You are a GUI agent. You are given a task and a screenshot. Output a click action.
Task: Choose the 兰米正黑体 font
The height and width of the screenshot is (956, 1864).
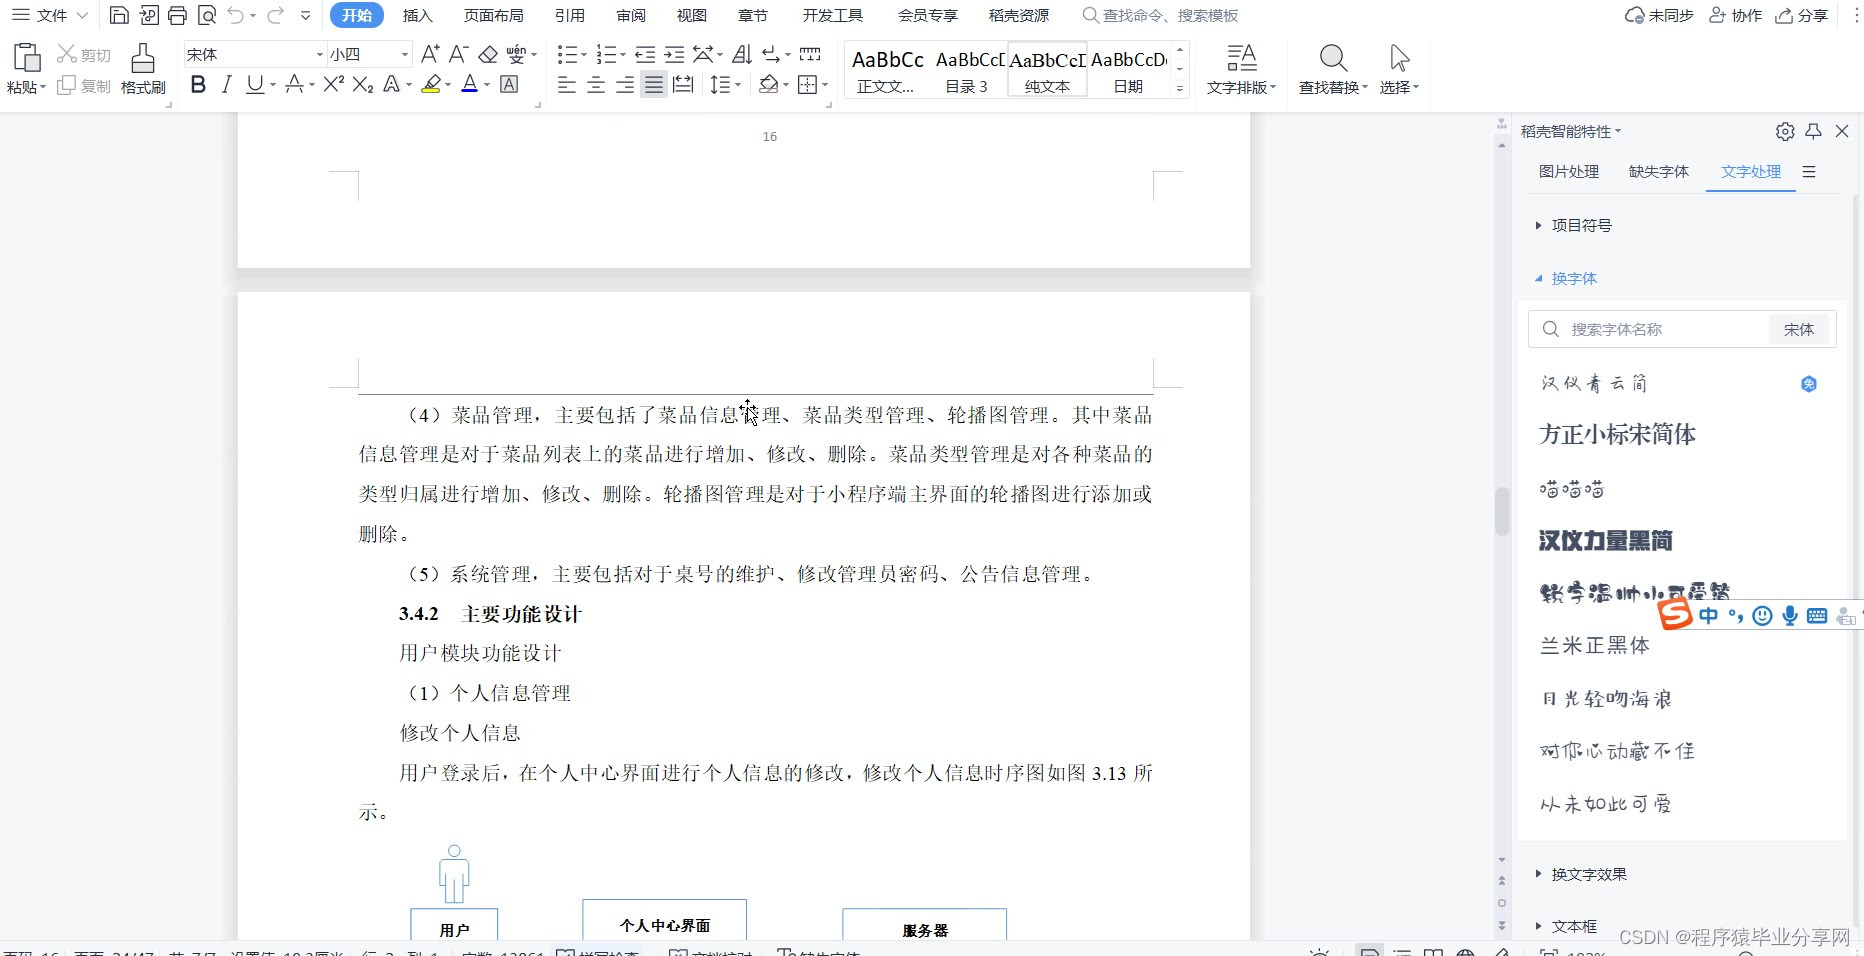pyautogui.click(x=1595, y=645)
